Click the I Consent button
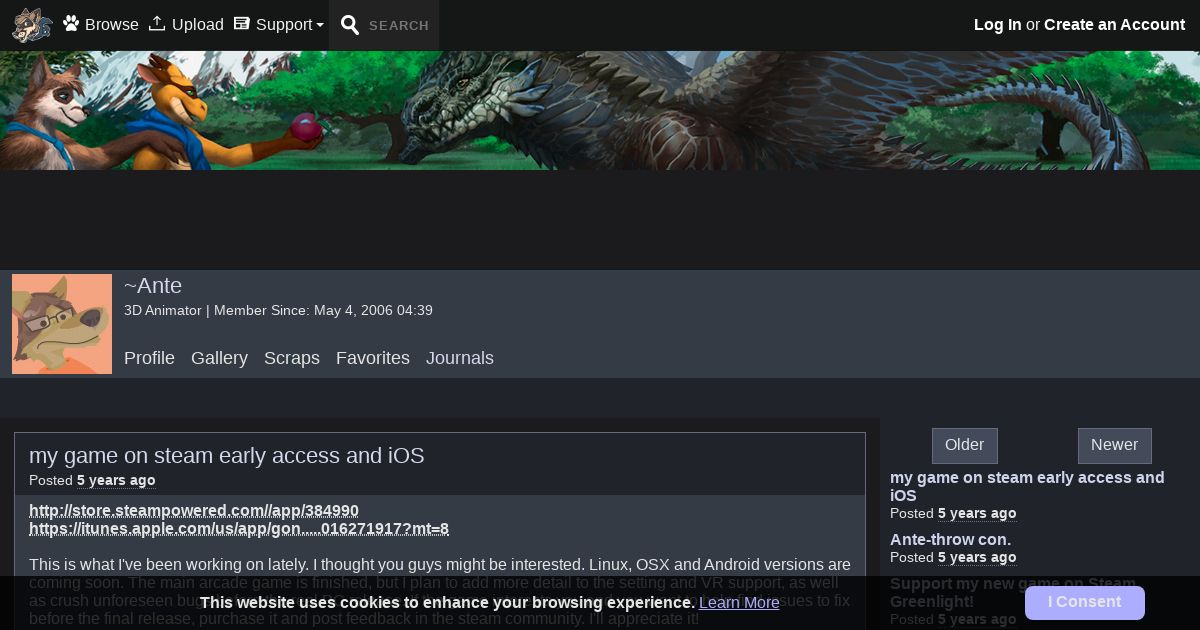The image size is (1200, 630). pyautogui.click(x=1085, y=603)
